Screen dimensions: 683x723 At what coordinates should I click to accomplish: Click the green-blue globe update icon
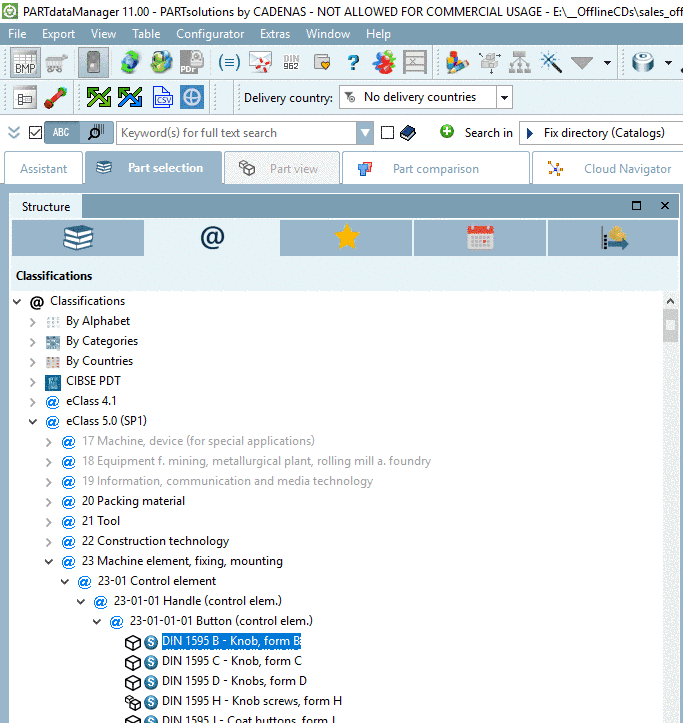[130, 62]
